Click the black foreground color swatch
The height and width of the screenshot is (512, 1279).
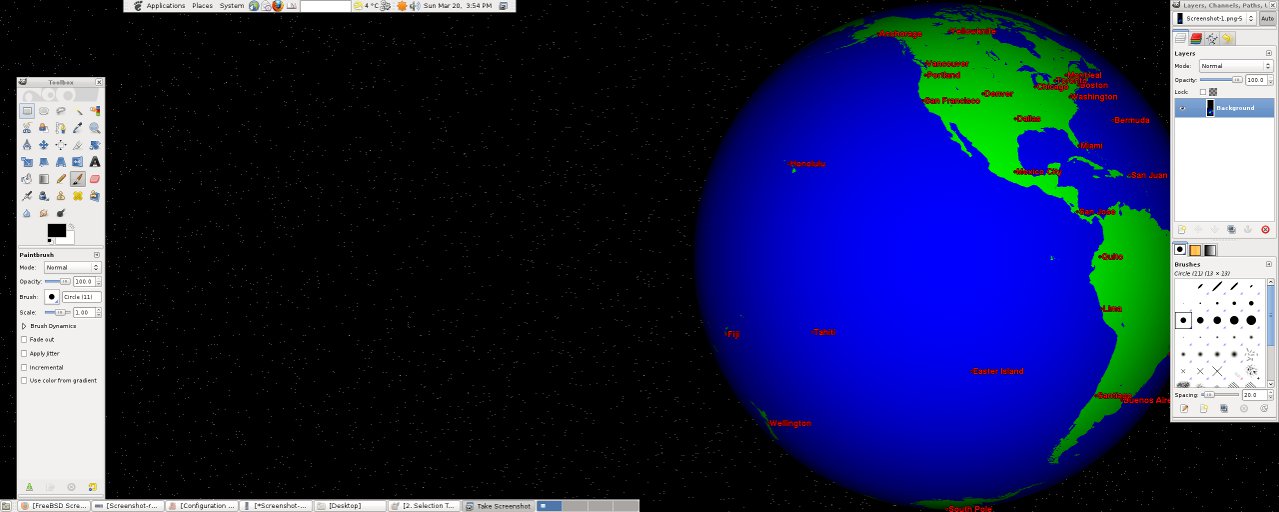click(56, 230)
